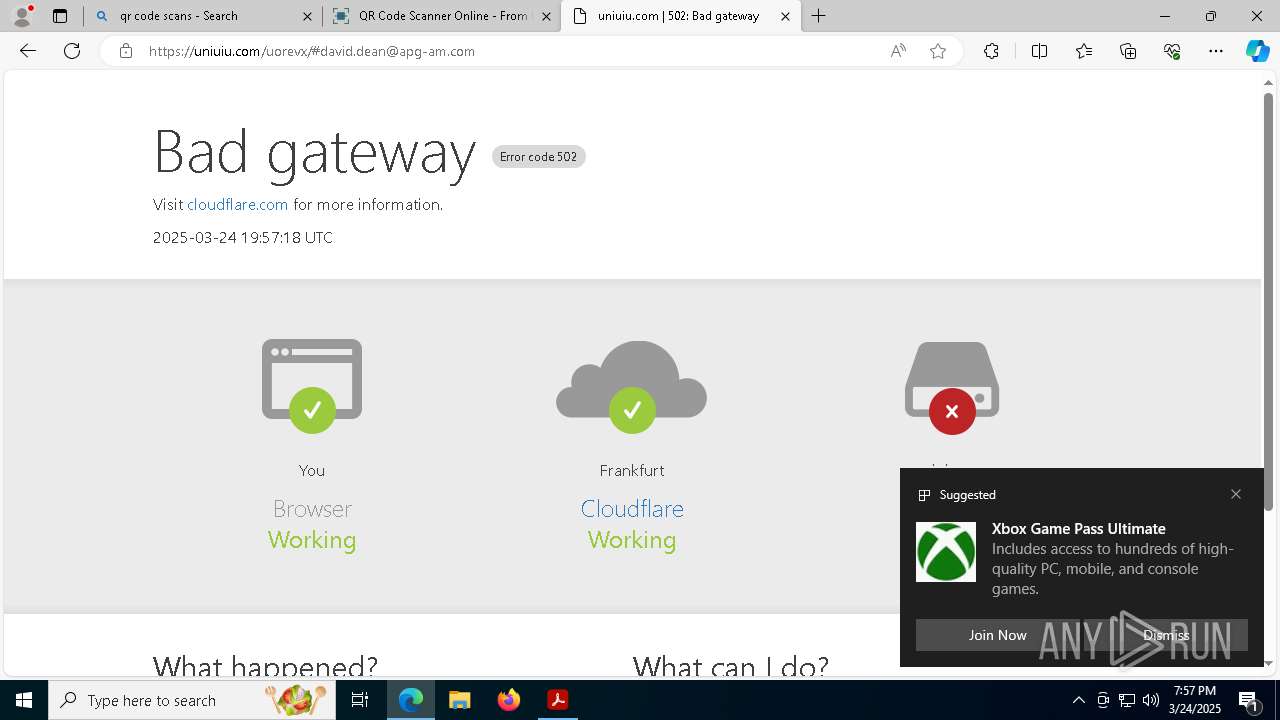Activate the Read aloud icon
Screen dimensions: 1280x720
(x=898, y=51)
